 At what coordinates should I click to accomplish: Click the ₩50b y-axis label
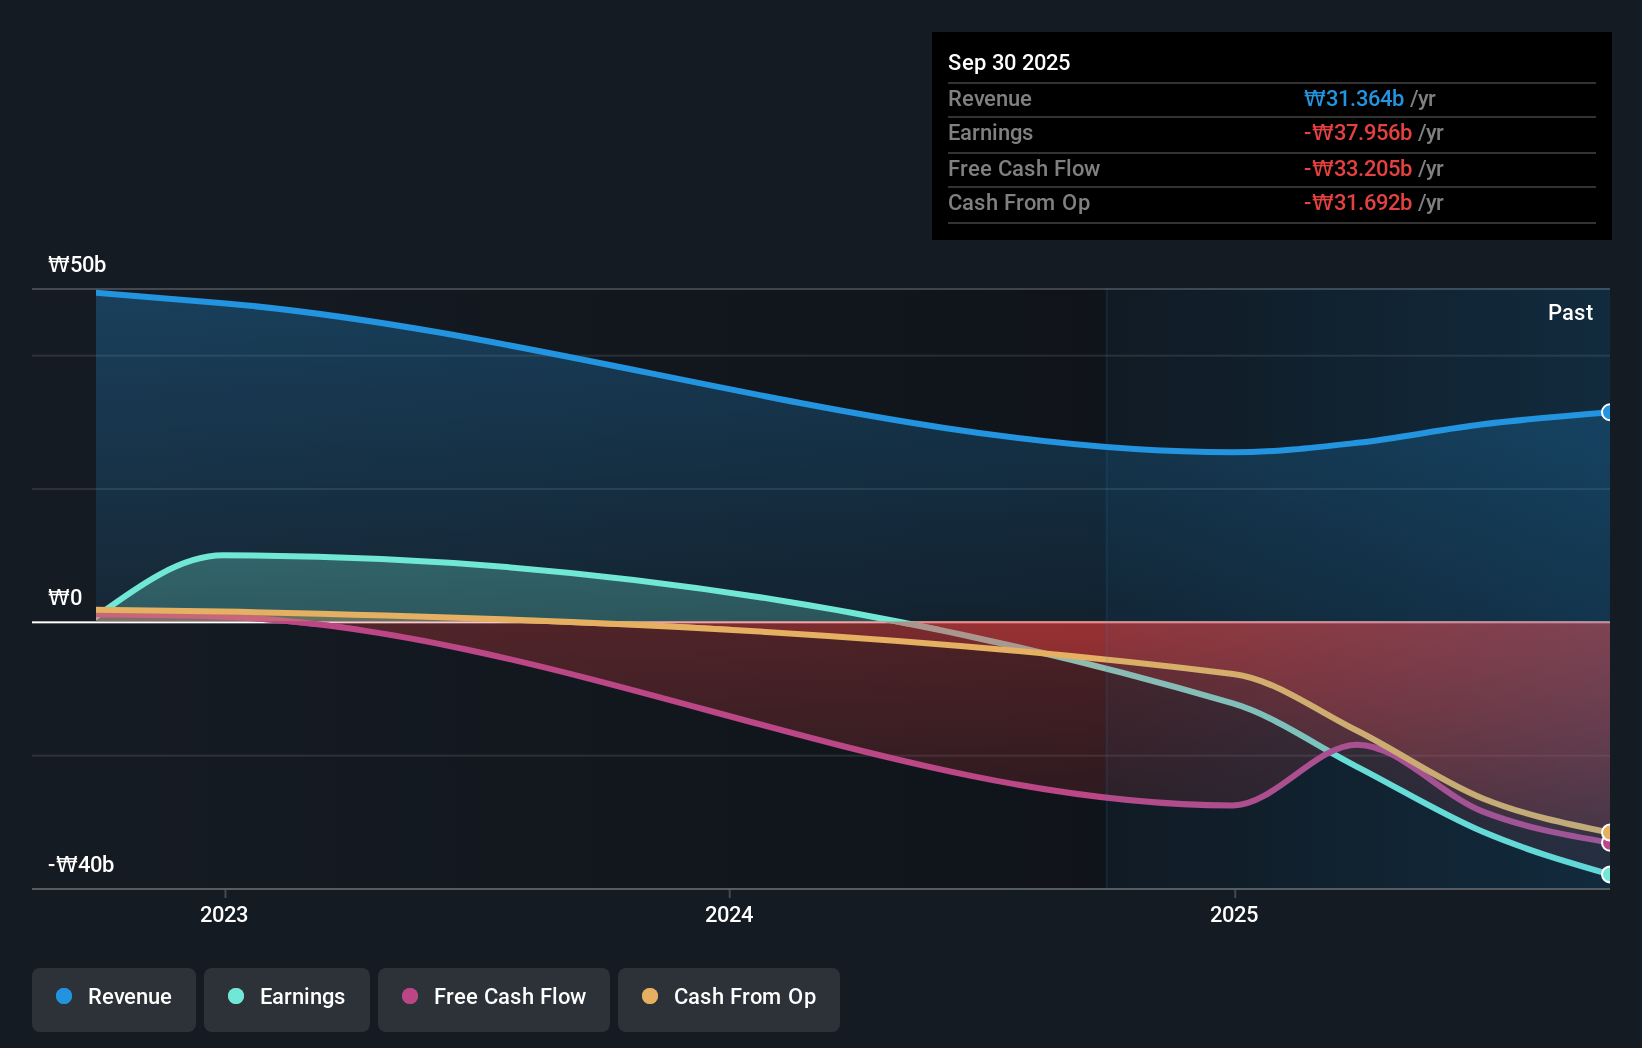coord(77,265)
